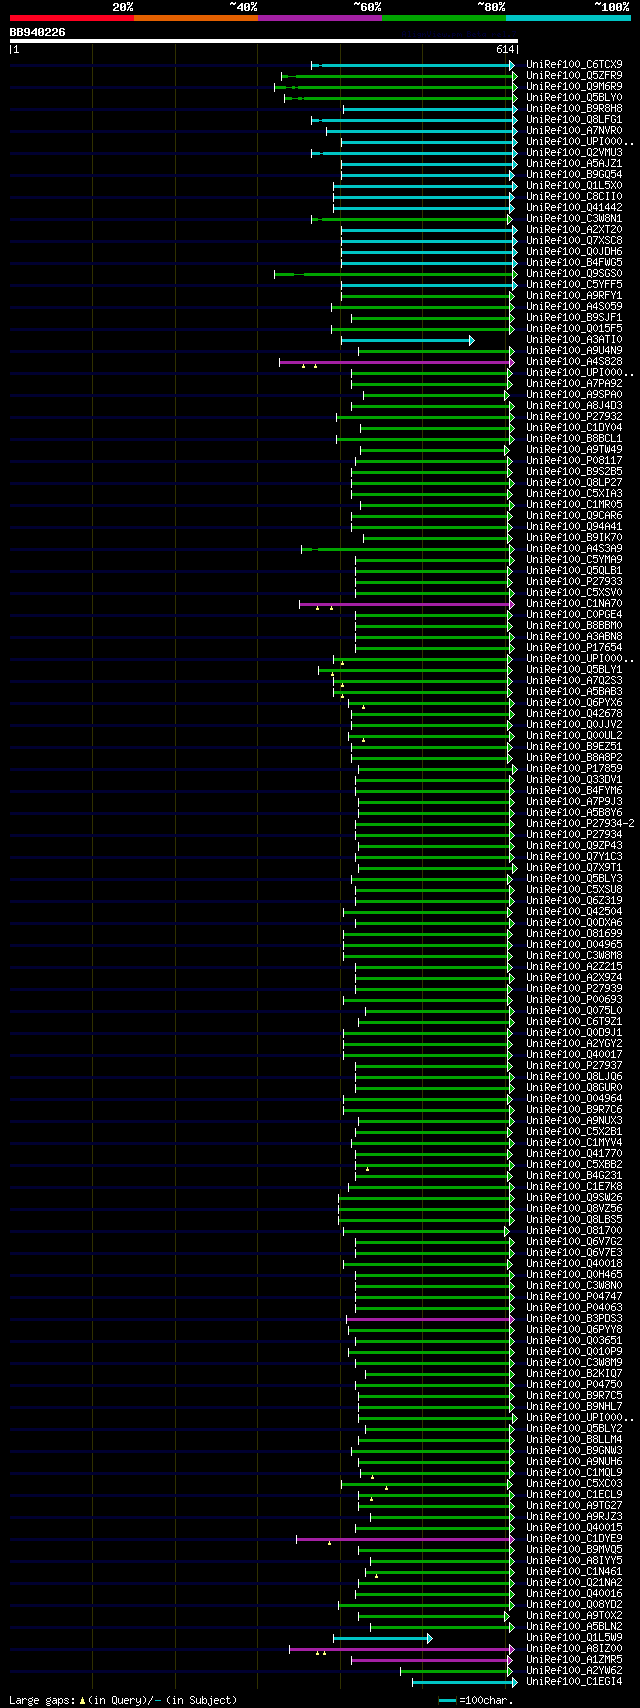
Task: Click the UniRef100_C5XC03 label
Action: (574, 1484)
